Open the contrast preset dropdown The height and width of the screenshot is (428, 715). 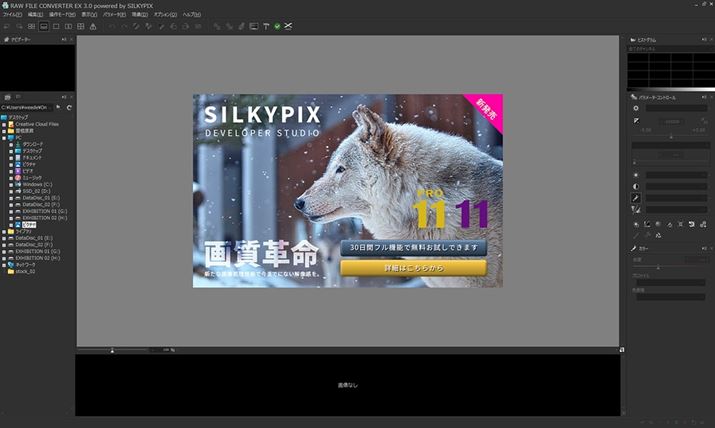click(x=676, y=186)
